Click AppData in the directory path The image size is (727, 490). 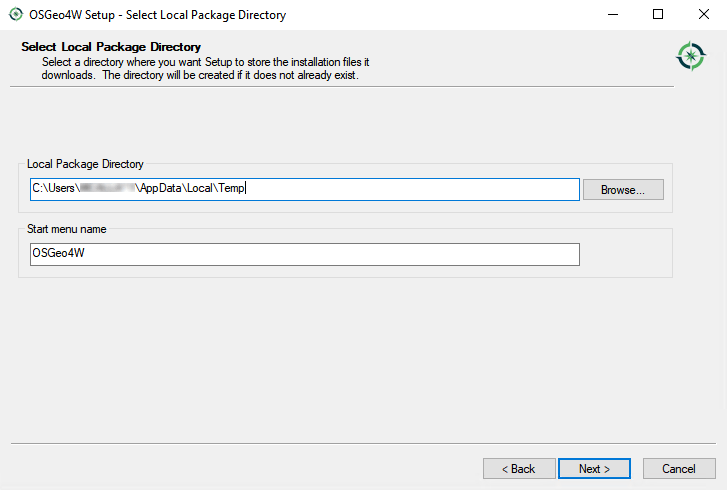click(160, 188)
